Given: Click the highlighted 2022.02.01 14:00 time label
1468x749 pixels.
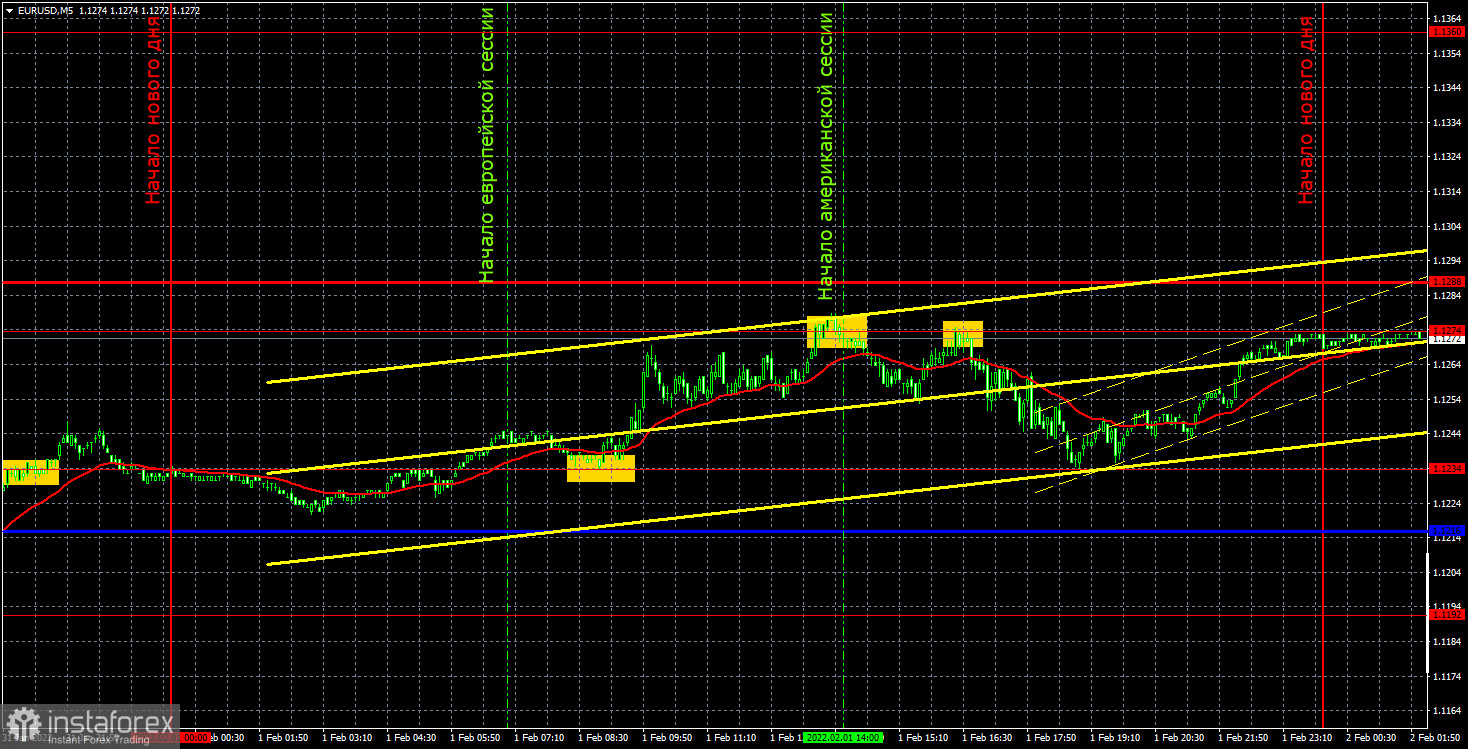Looking at the screenshot, I should pos(844,737).
